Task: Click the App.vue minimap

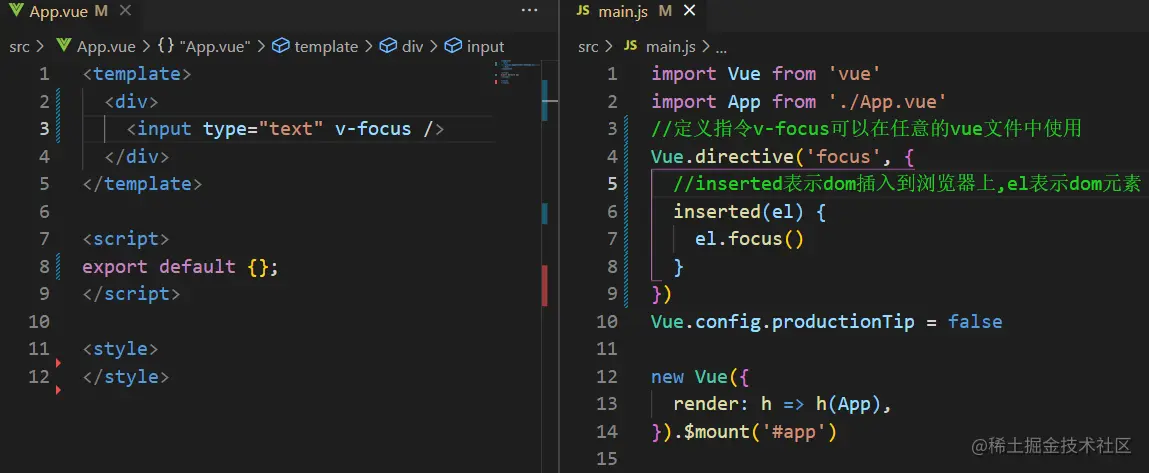Action: point(518,73)
